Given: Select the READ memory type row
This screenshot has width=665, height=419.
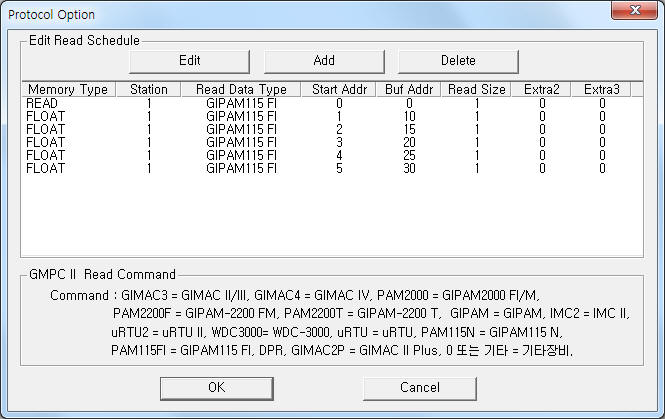Looking at the screenshot, I should [x=332, y=103].
